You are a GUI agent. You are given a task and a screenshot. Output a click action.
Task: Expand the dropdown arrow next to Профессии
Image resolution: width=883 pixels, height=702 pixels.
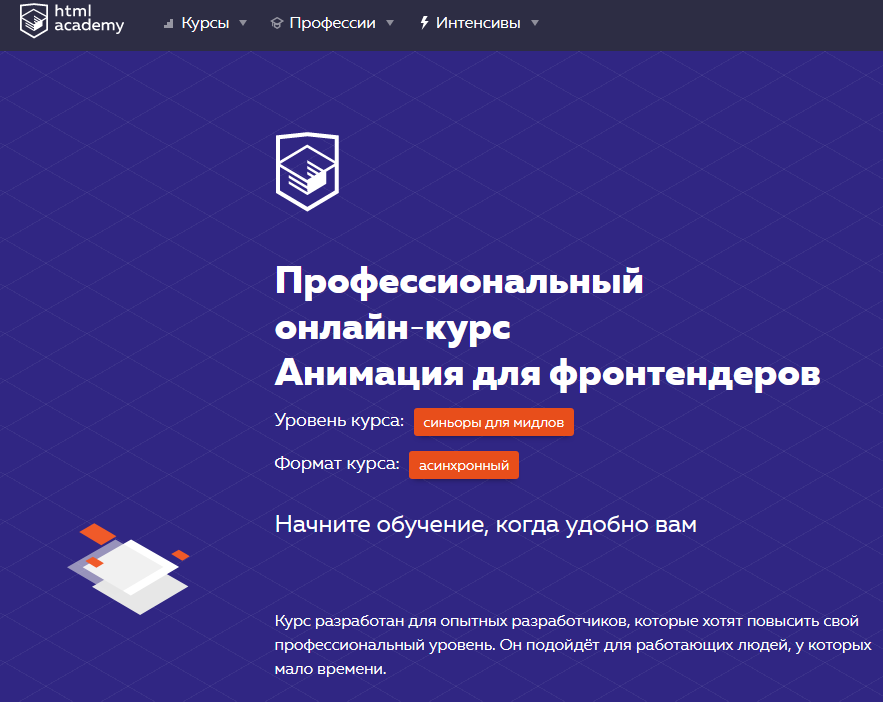pyautogui.click(x=390, y=23)
